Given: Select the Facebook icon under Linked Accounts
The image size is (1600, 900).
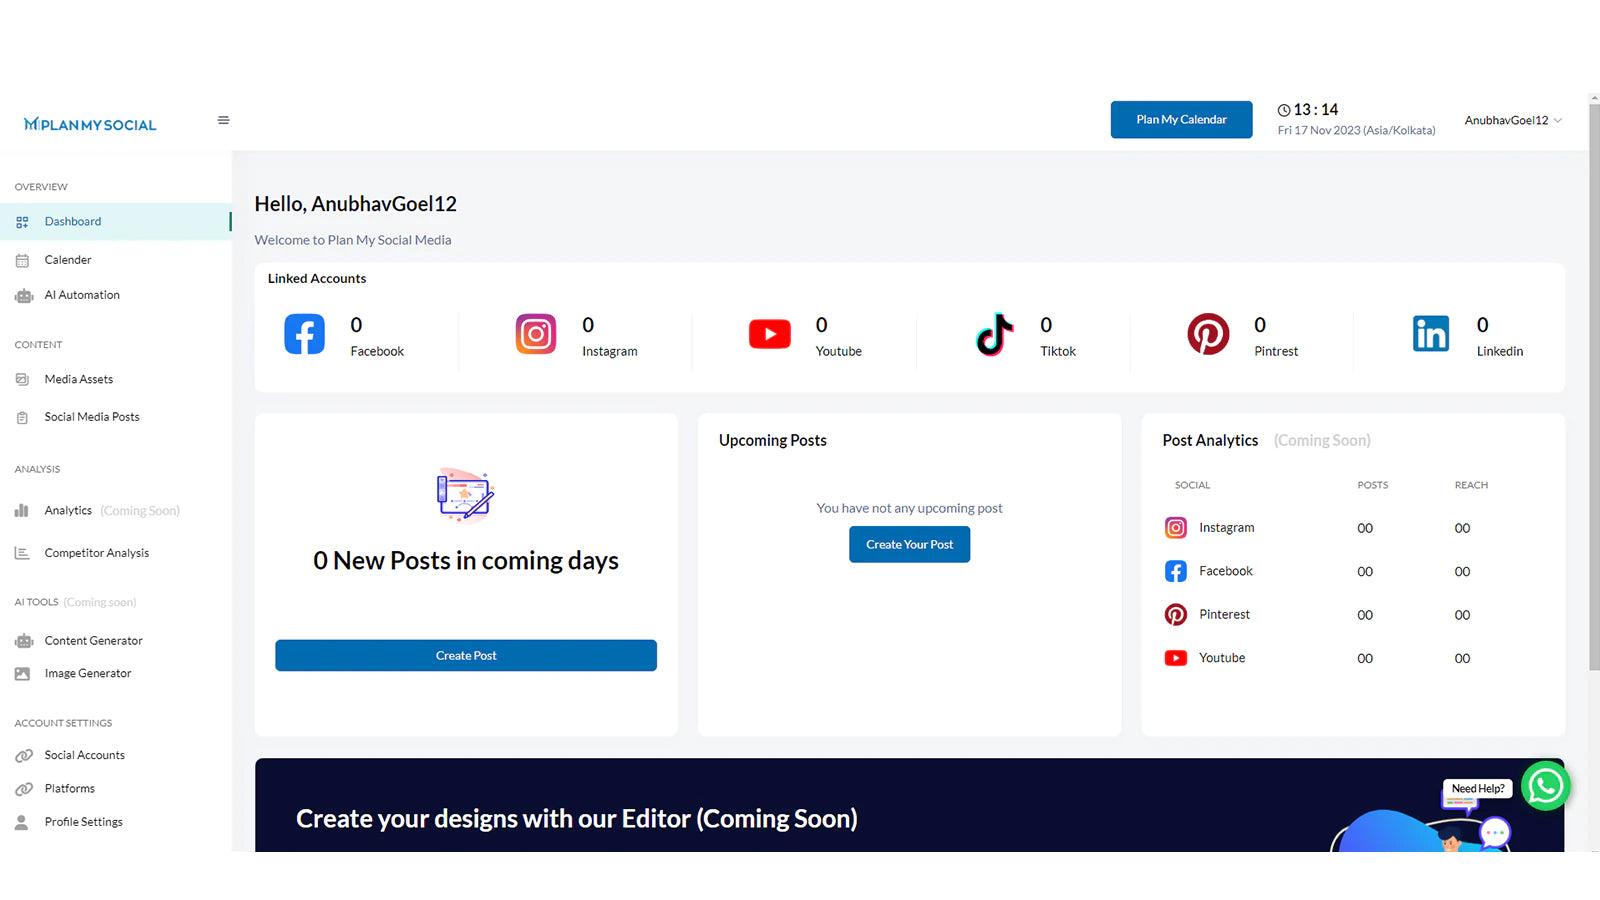Looking at the screenshot, I should 304,334.
